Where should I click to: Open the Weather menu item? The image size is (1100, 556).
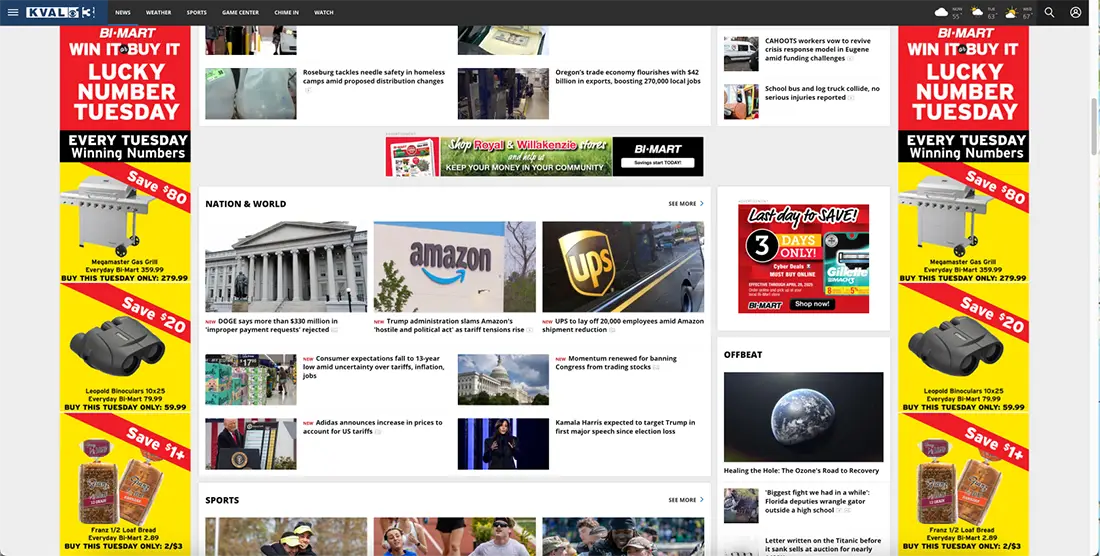pyautogui.click(x=159, y=13)
